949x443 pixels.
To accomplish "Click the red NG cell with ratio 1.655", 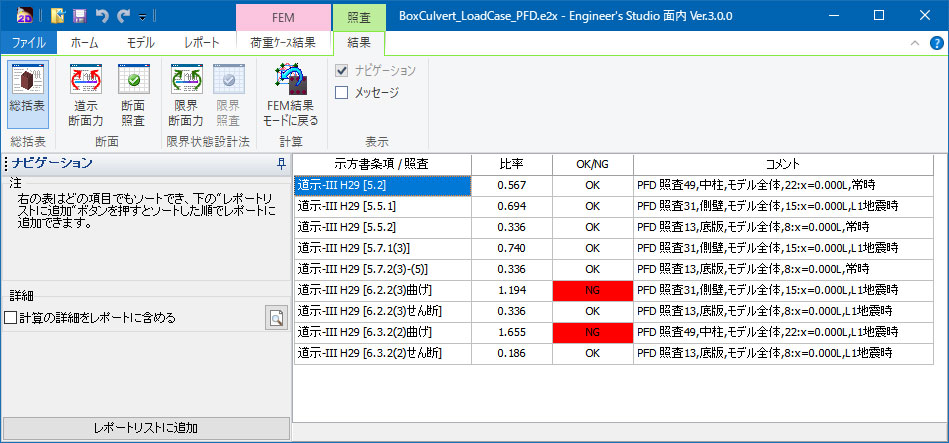I will tap(593, 332).
